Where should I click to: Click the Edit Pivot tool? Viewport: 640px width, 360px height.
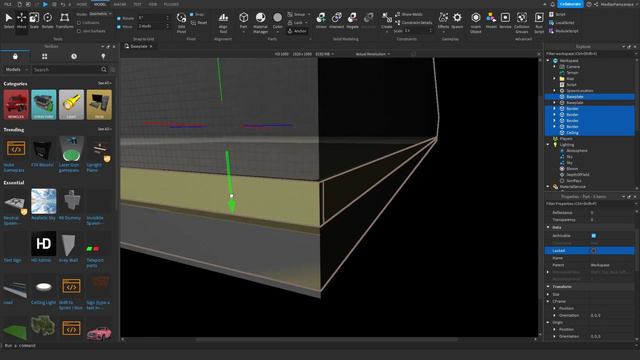click(181, 22)
